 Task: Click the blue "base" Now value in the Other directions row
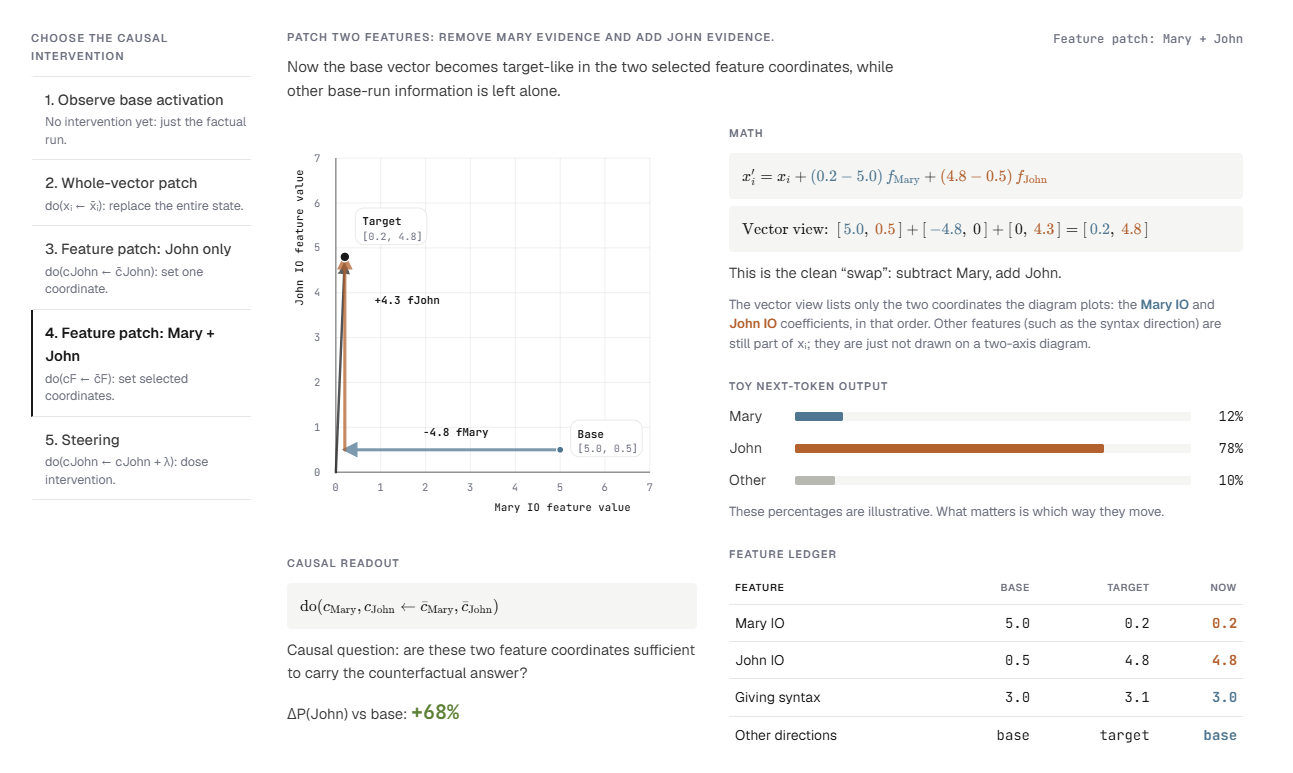coord(1220,735)
